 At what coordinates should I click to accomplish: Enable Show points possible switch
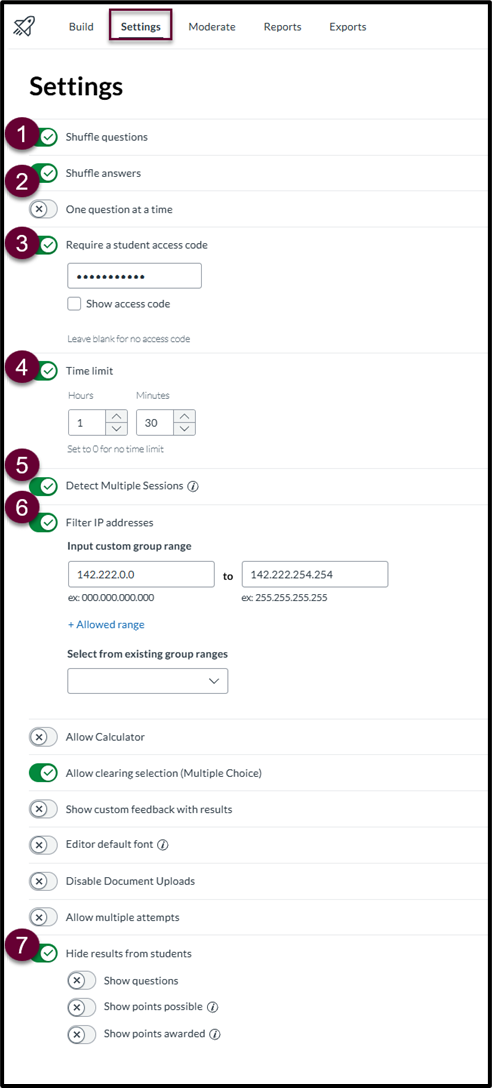coord(81,1007)
